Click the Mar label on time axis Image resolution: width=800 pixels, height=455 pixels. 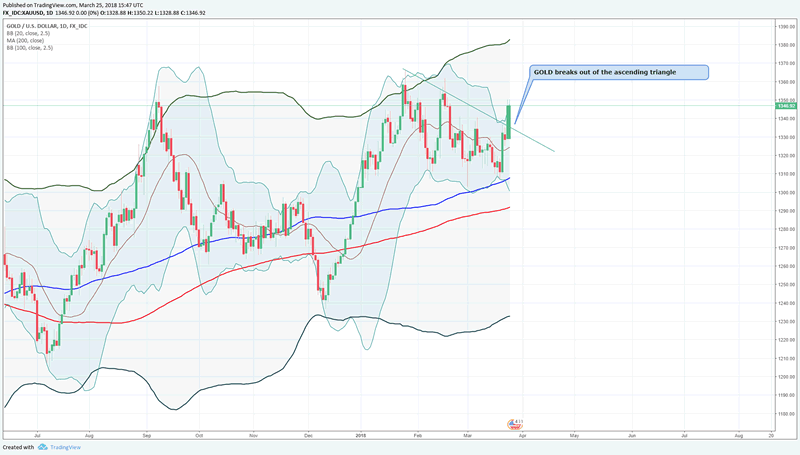pyautogui.click(x=467, y=436)
